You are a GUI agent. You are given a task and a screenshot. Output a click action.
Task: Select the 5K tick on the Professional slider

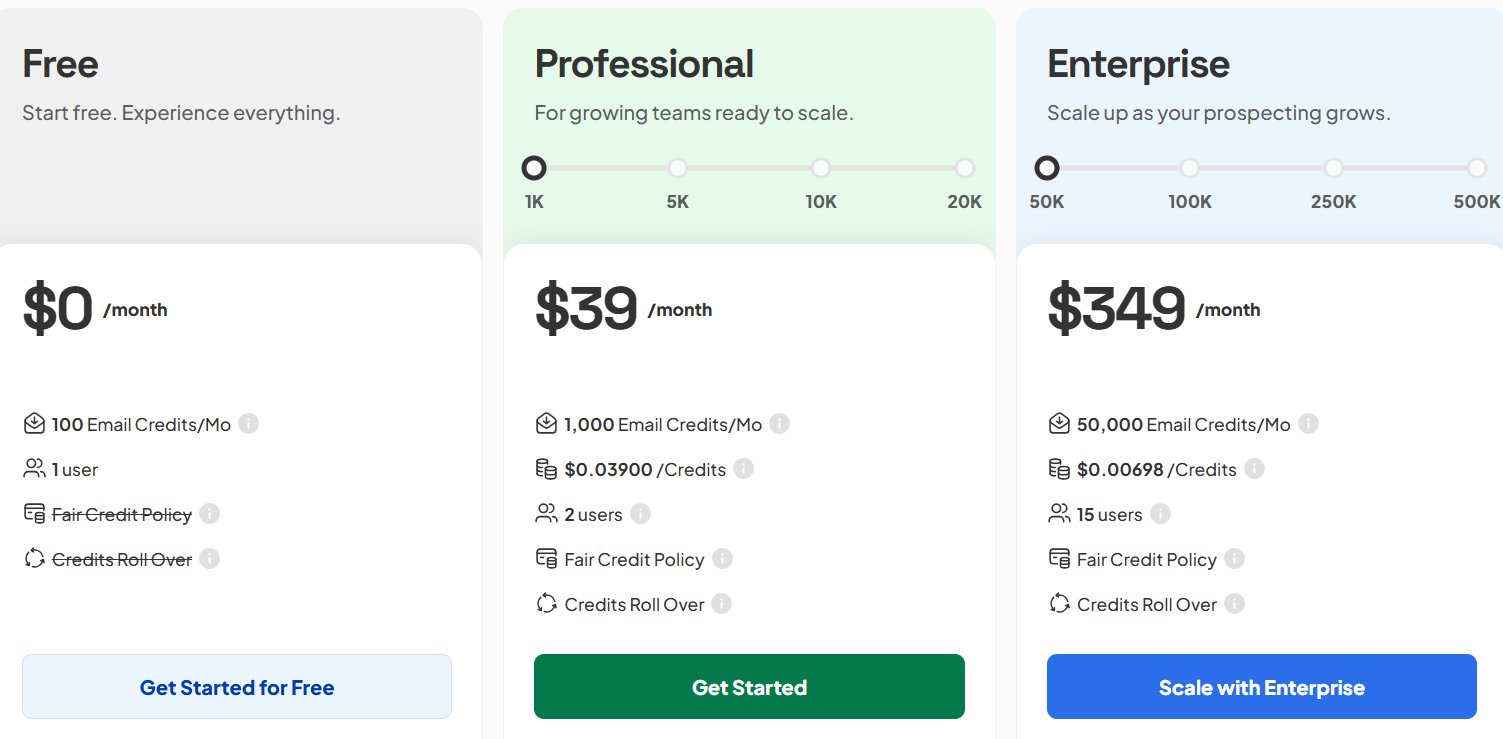click(x=677, y=168)
